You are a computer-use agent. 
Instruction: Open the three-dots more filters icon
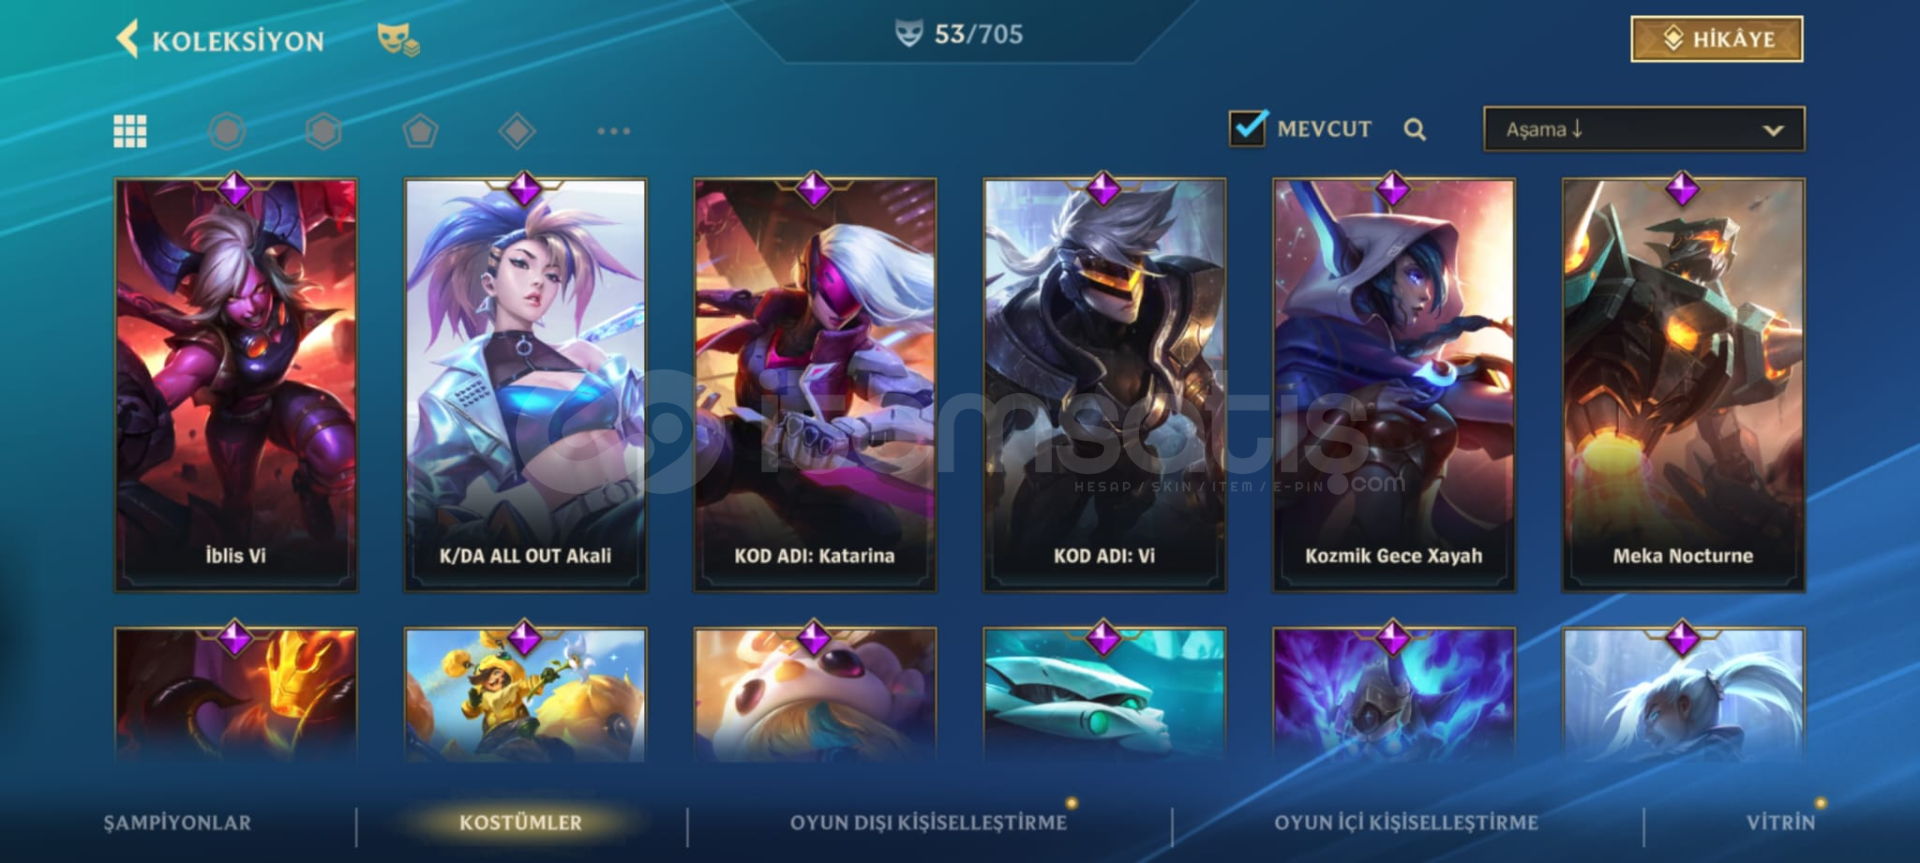(613, 131)
